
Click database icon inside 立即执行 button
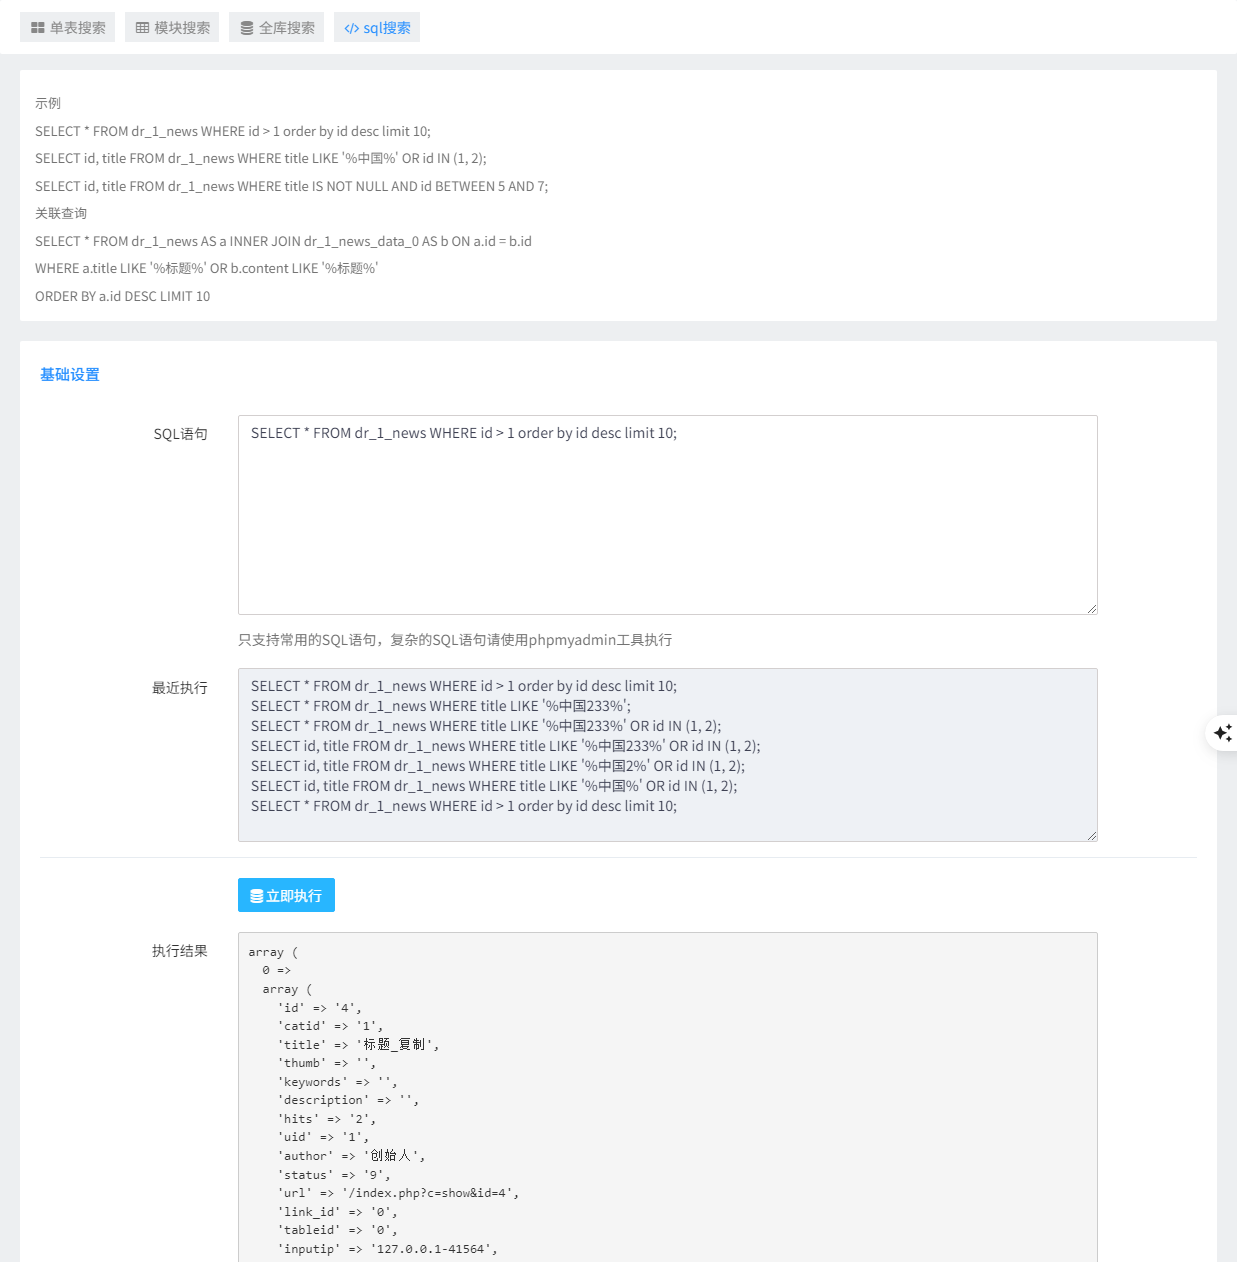point(257,896)
